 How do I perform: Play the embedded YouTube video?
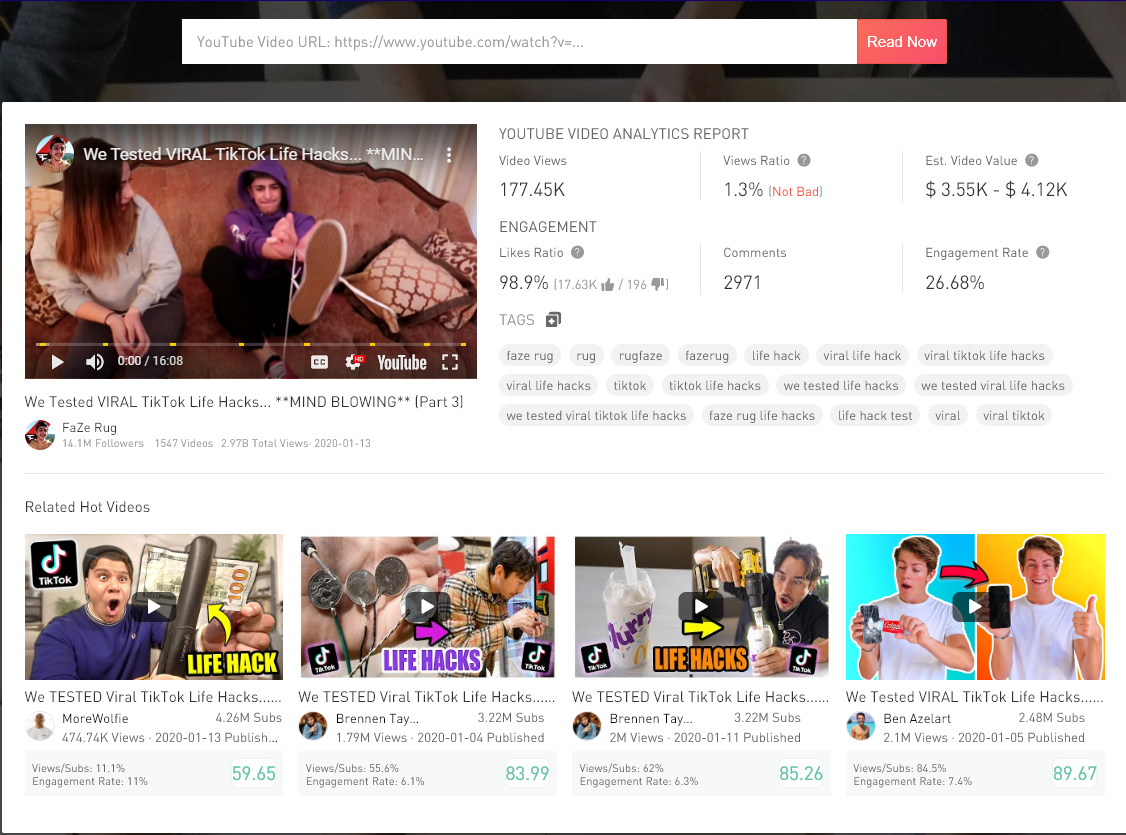tap(57, 362)
